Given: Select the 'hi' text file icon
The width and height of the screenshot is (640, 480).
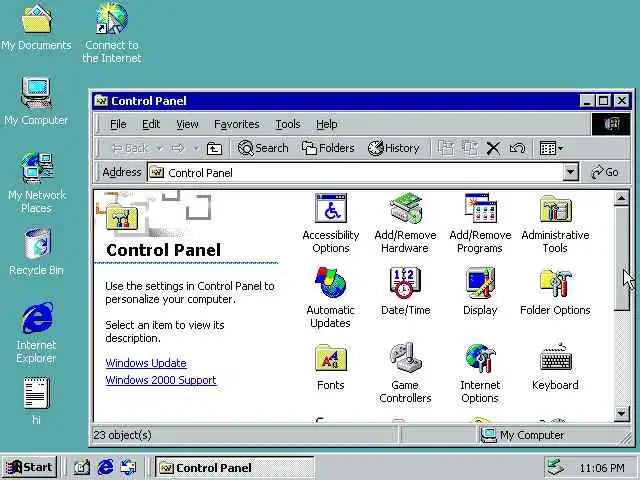Looking at the screenshot, I should [x=36, y=402].
